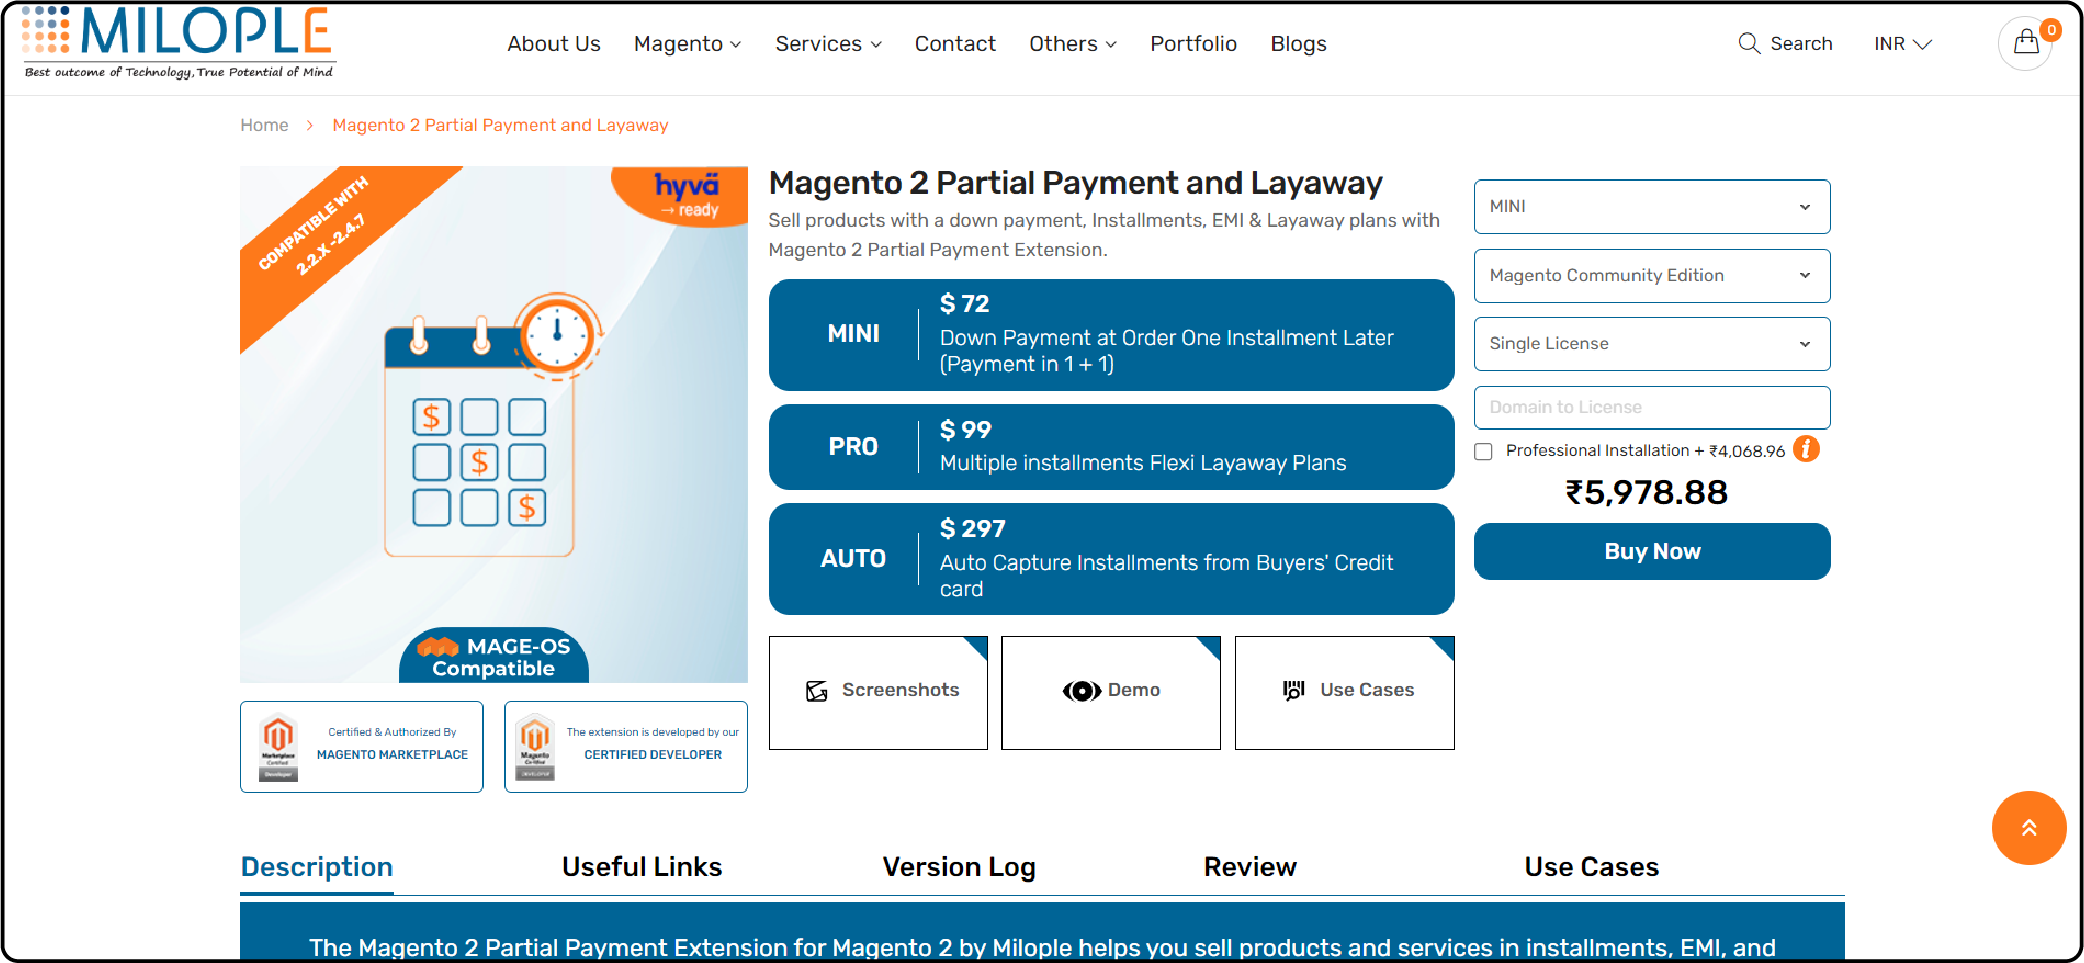Viewport: 2084px width, 963px height.
Task: Click the Domain to License field
Action: point(1652,407)
